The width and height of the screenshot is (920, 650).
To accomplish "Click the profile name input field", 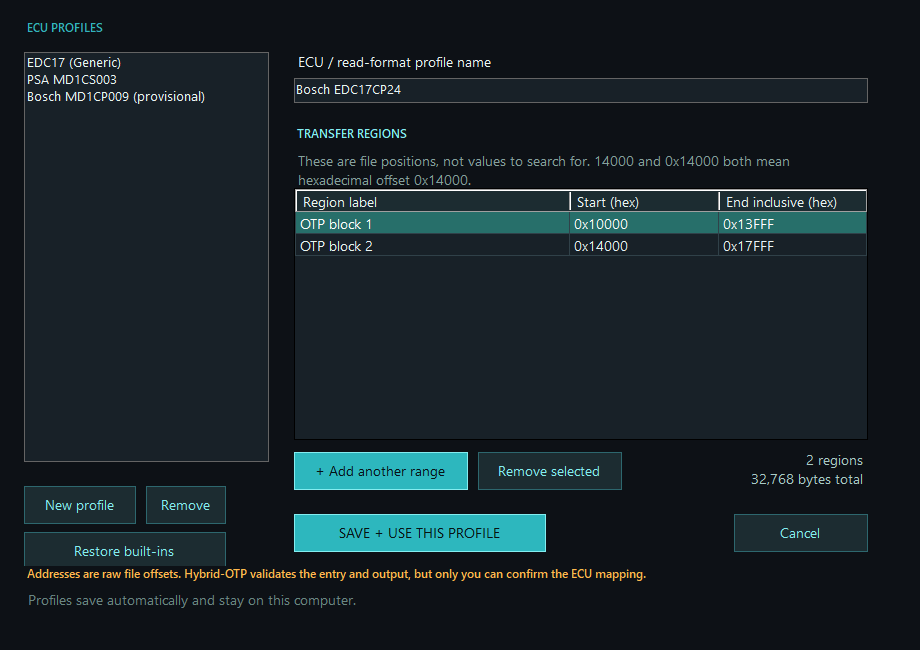I will click(581, 90).
